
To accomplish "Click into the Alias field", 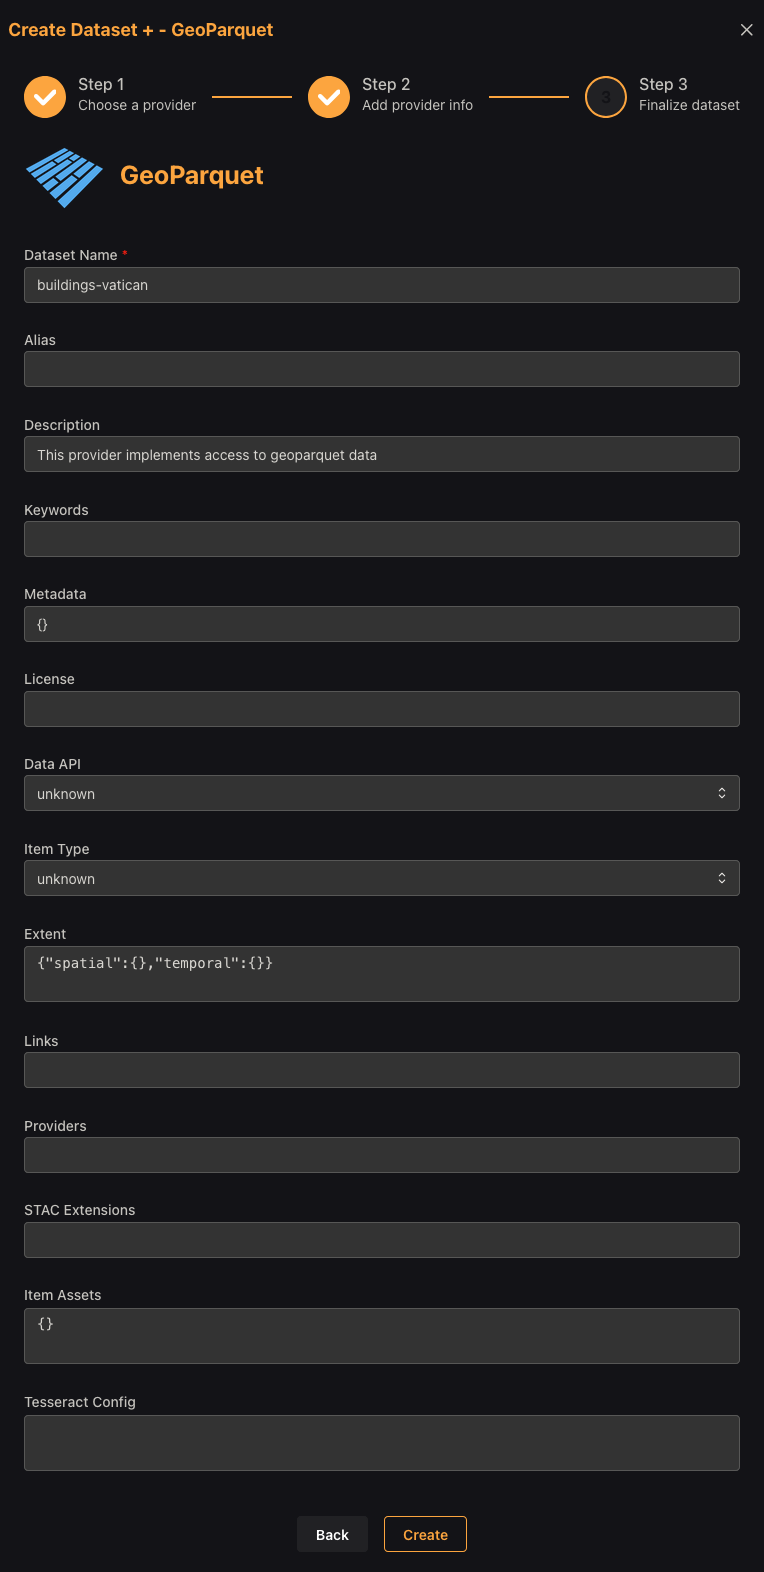I will pos(382,369).
